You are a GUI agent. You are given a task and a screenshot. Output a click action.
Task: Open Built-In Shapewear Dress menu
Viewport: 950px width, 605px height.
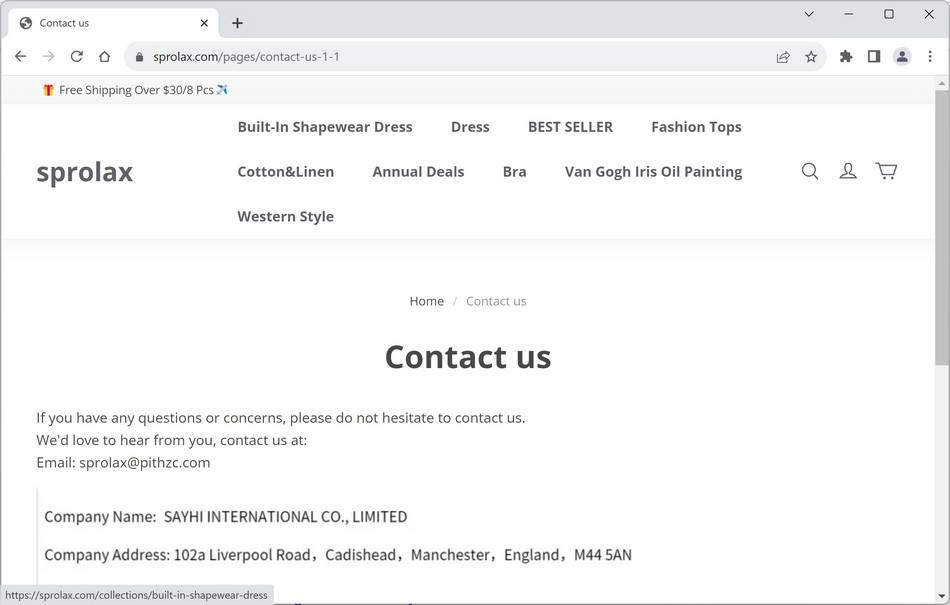(325, 127)
